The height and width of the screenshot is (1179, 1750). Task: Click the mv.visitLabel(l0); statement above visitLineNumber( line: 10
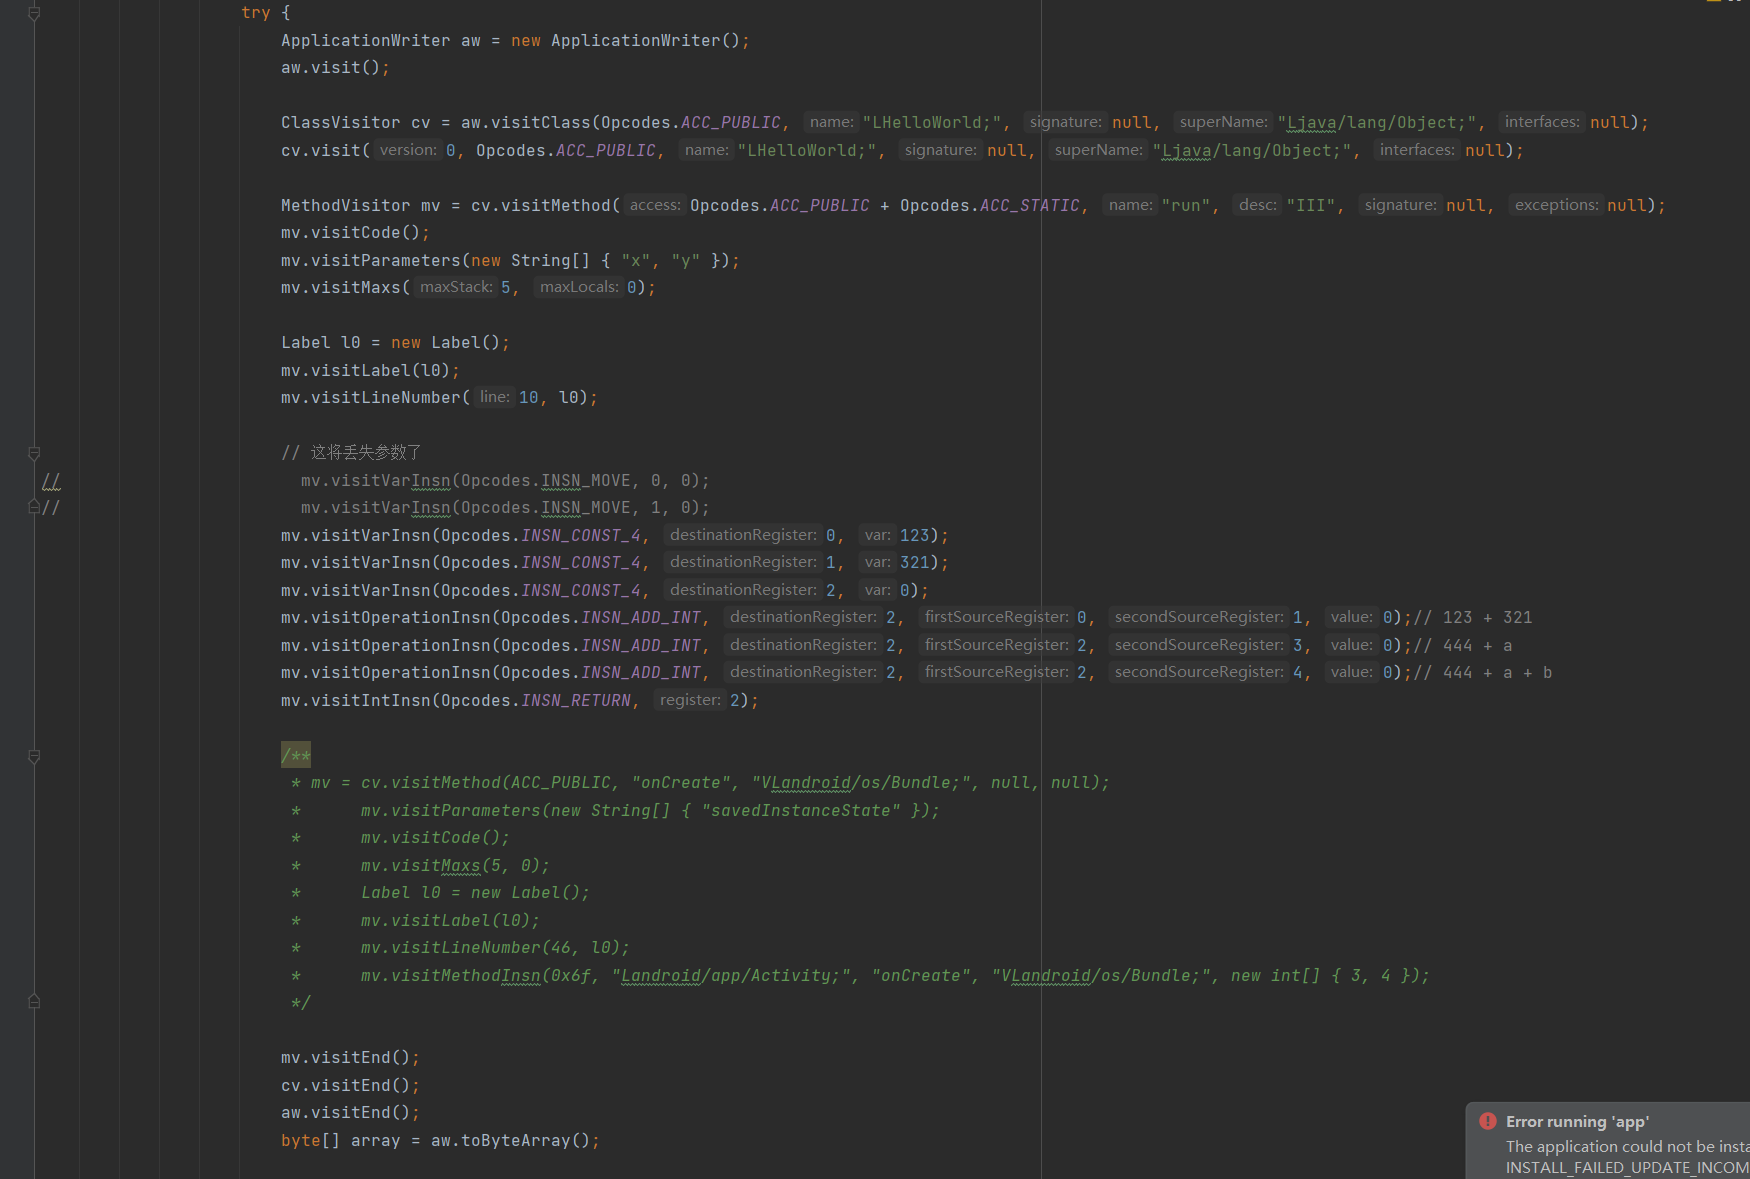click(x=370, y=370)
